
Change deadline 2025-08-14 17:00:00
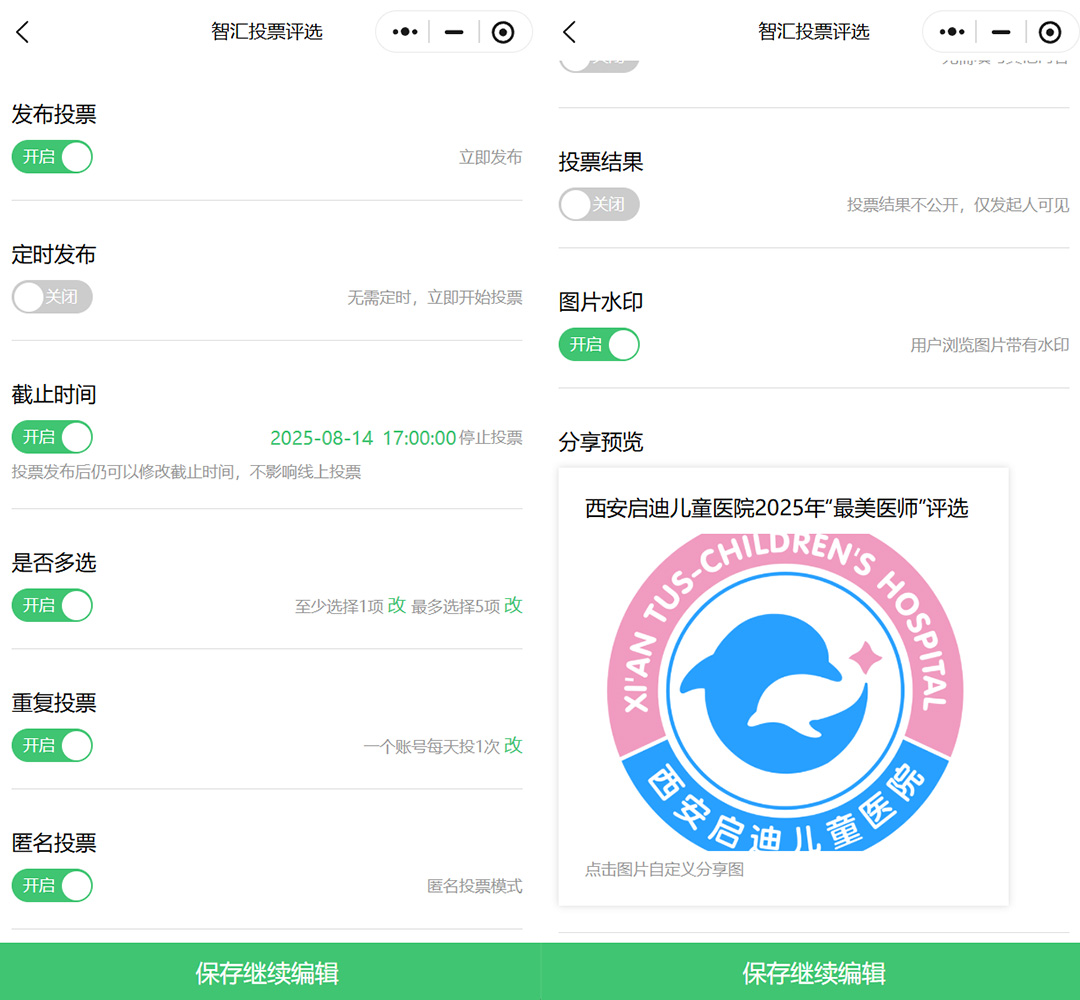[363, 438]
